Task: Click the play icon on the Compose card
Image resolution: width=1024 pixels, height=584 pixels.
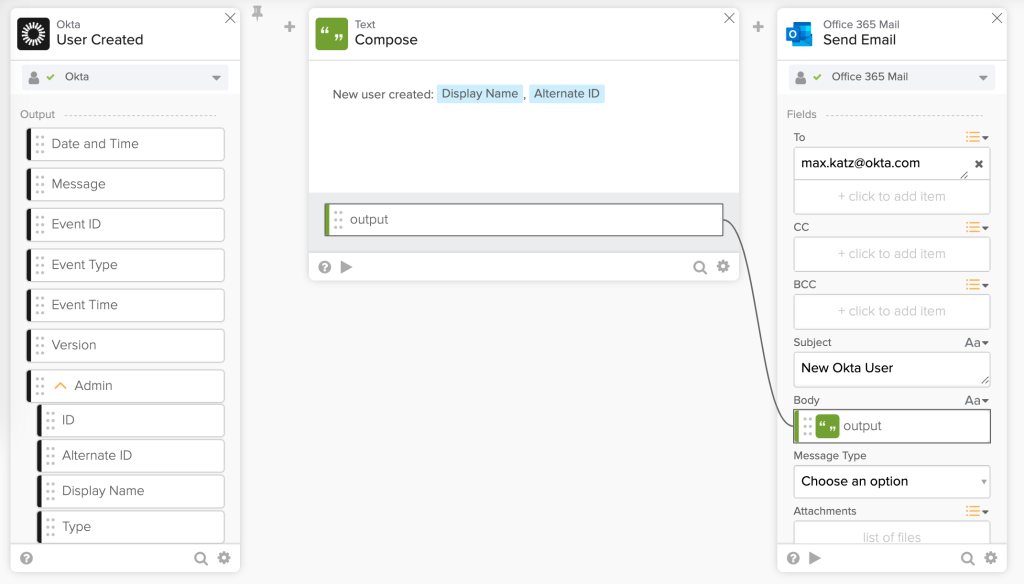Action: pyautogui.click(x=347, y=267)
